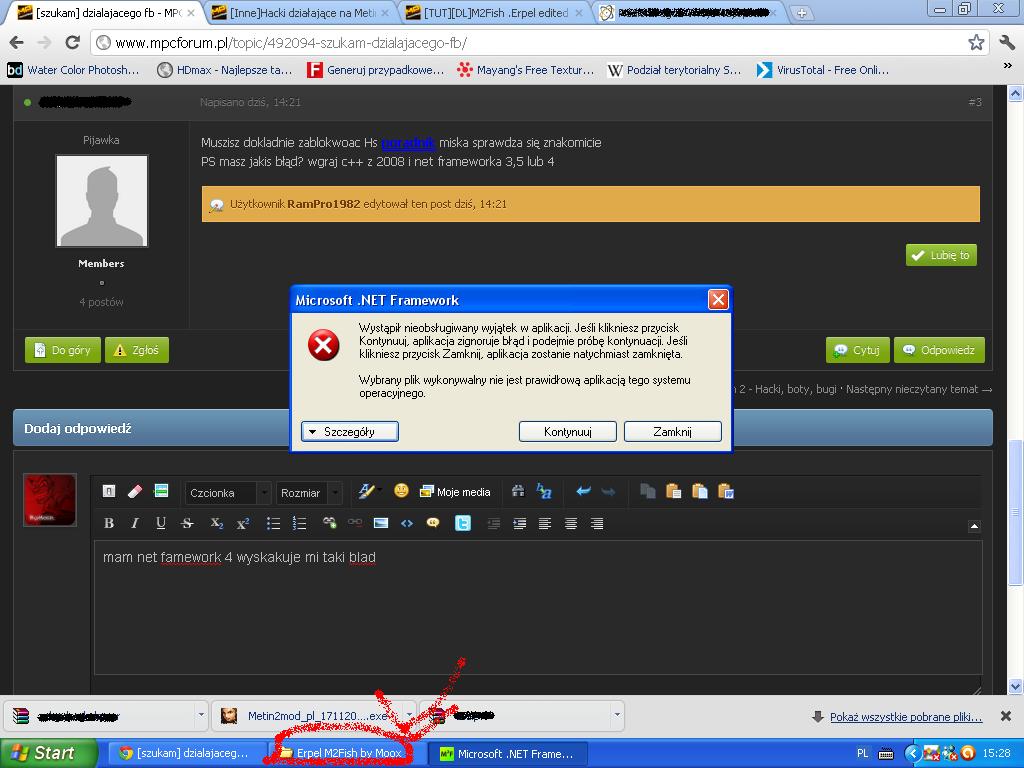
Task: Open the text color picker icon
Action: [366, 490]
